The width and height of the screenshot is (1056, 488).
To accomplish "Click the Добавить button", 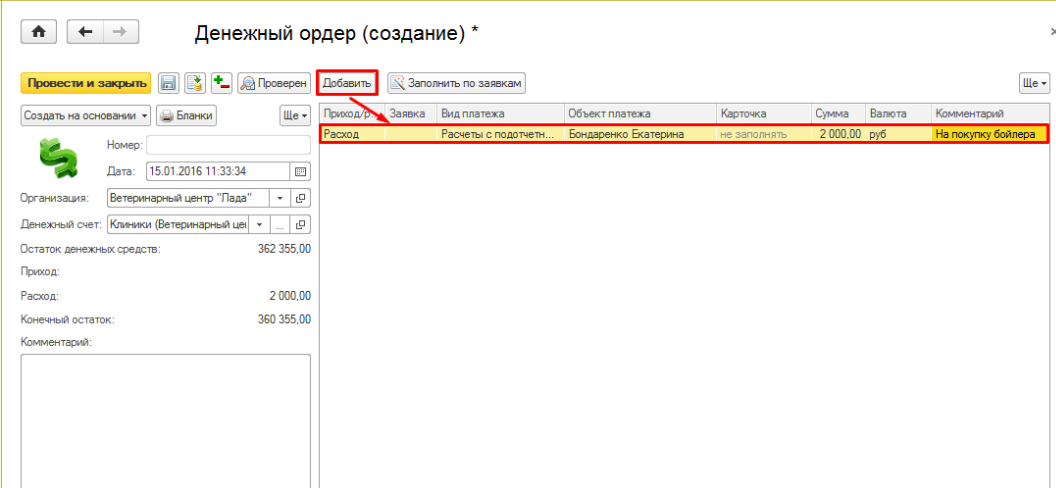I will click(347, 84).
